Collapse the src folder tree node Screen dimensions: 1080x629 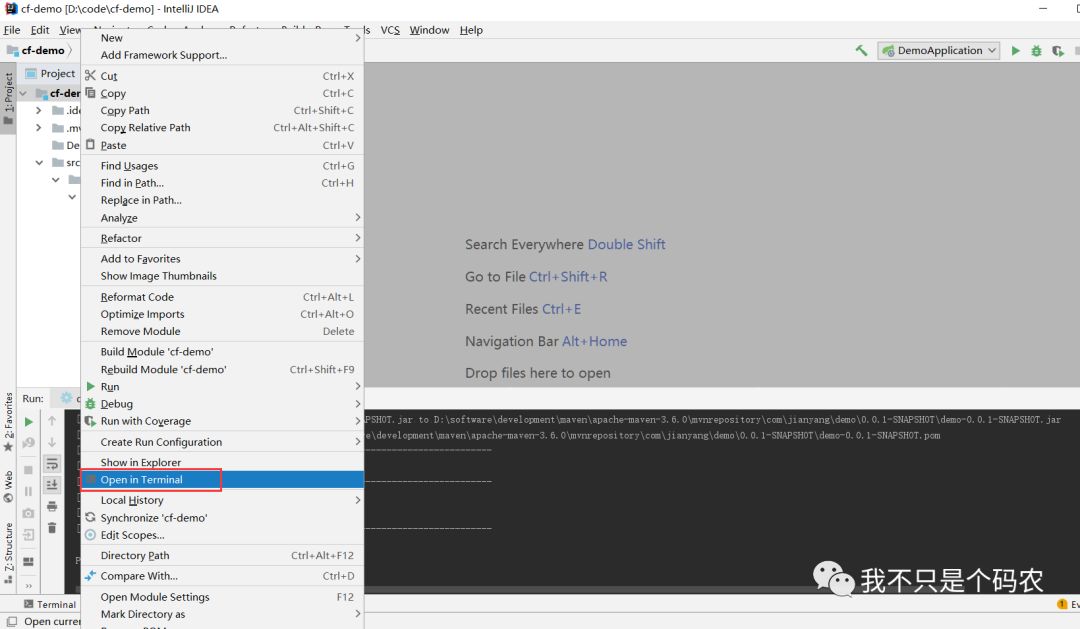(39, 163)
